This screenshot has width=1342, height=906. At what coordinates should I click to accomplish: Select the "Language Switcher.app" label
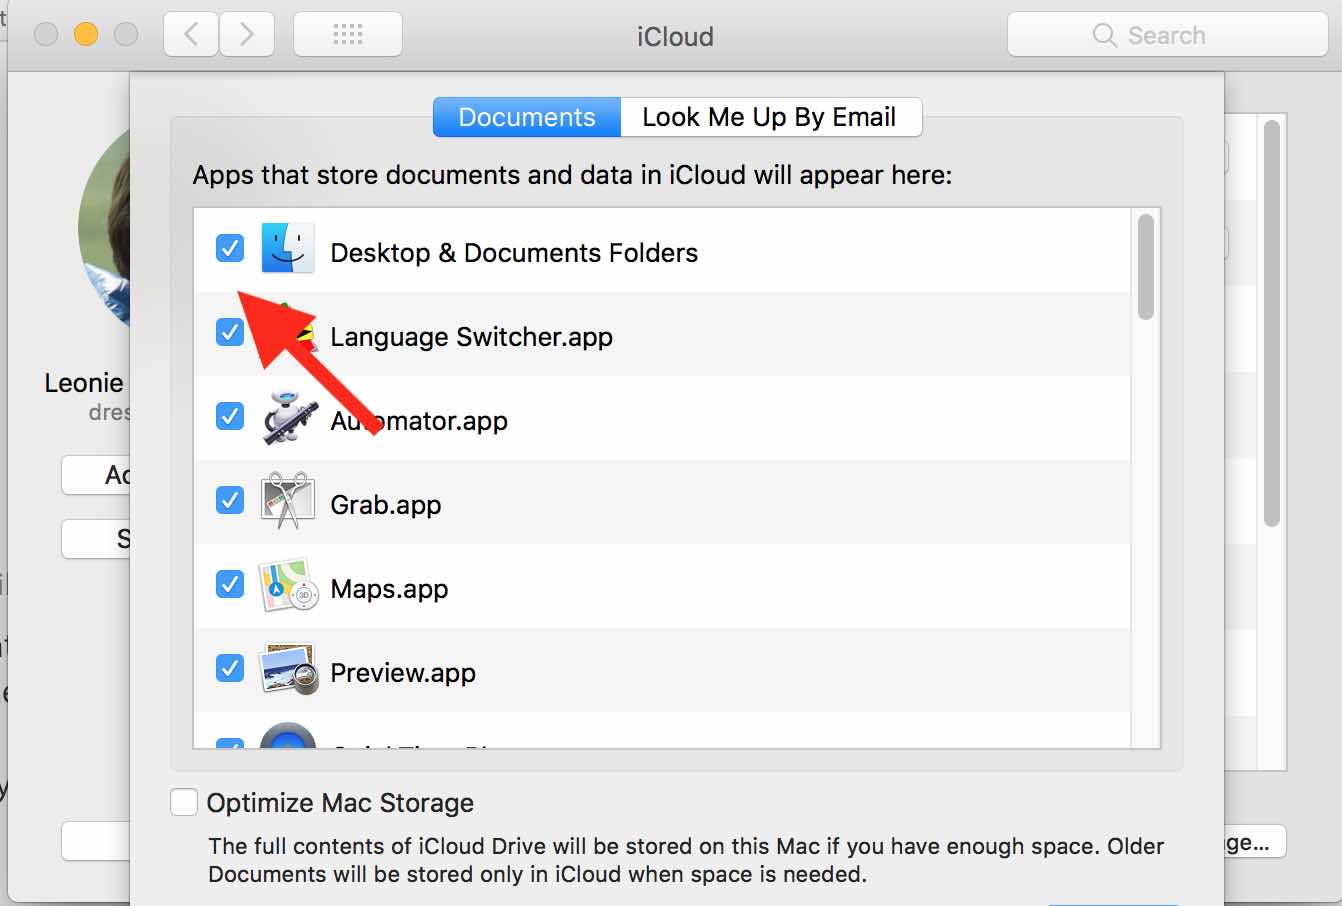click(471, 337)
